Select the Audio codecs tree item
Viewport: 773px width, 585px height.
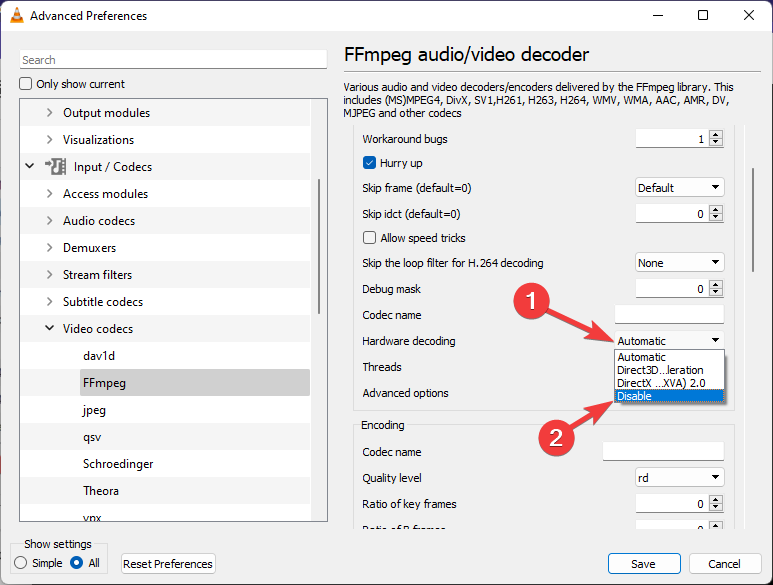[99, 221]
